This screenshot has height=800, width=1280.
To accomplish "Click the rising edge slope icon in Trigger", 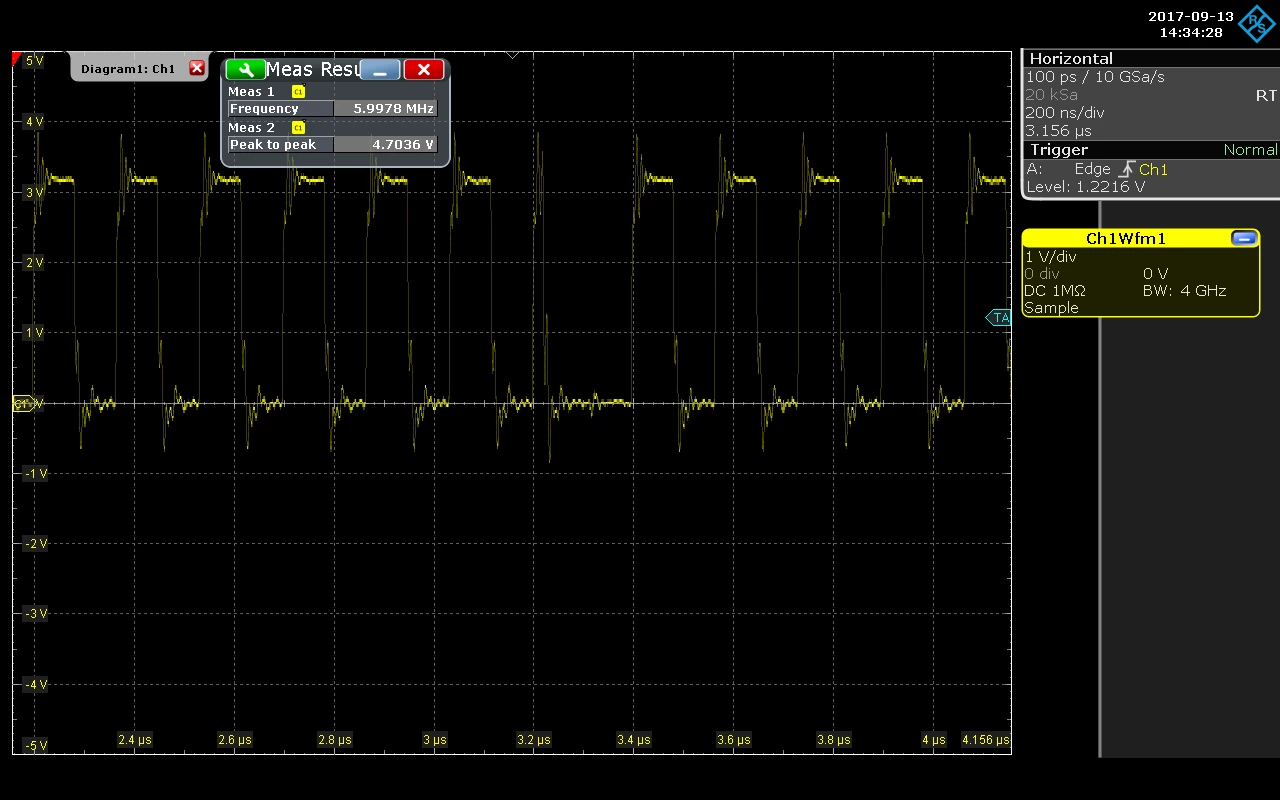I will click(1126, 169).
